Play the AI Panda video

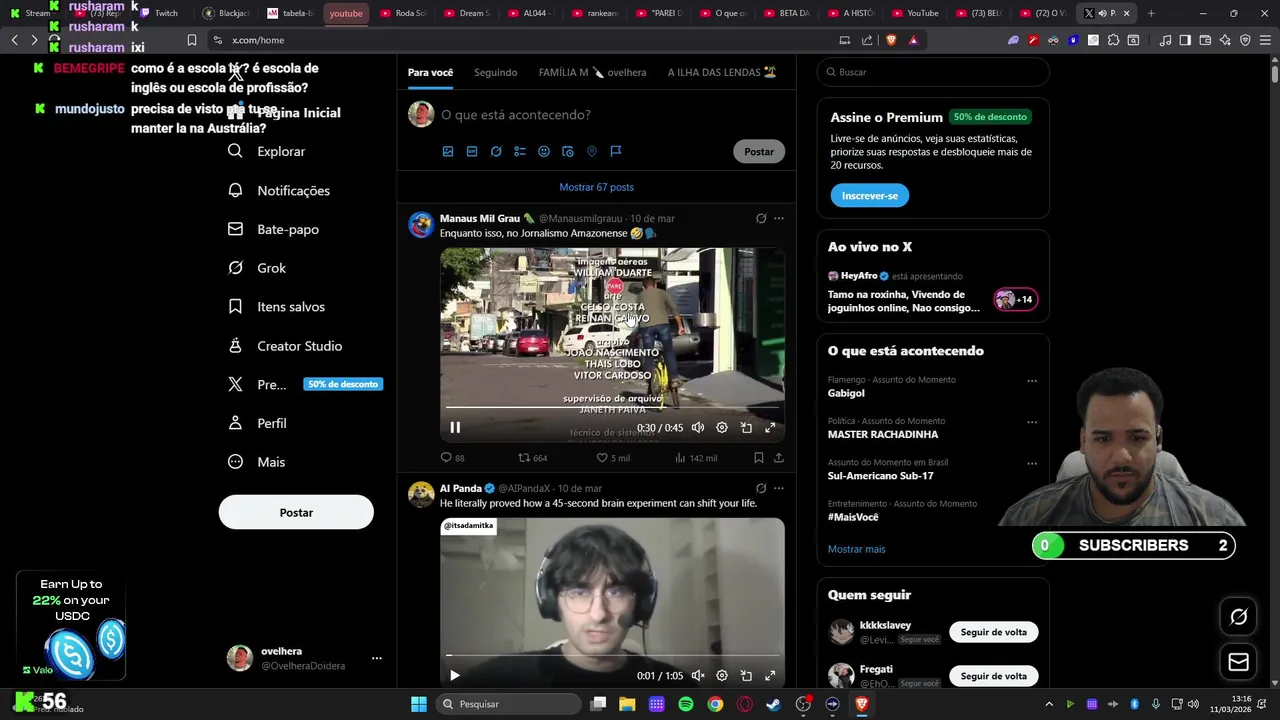coord(455,675)
